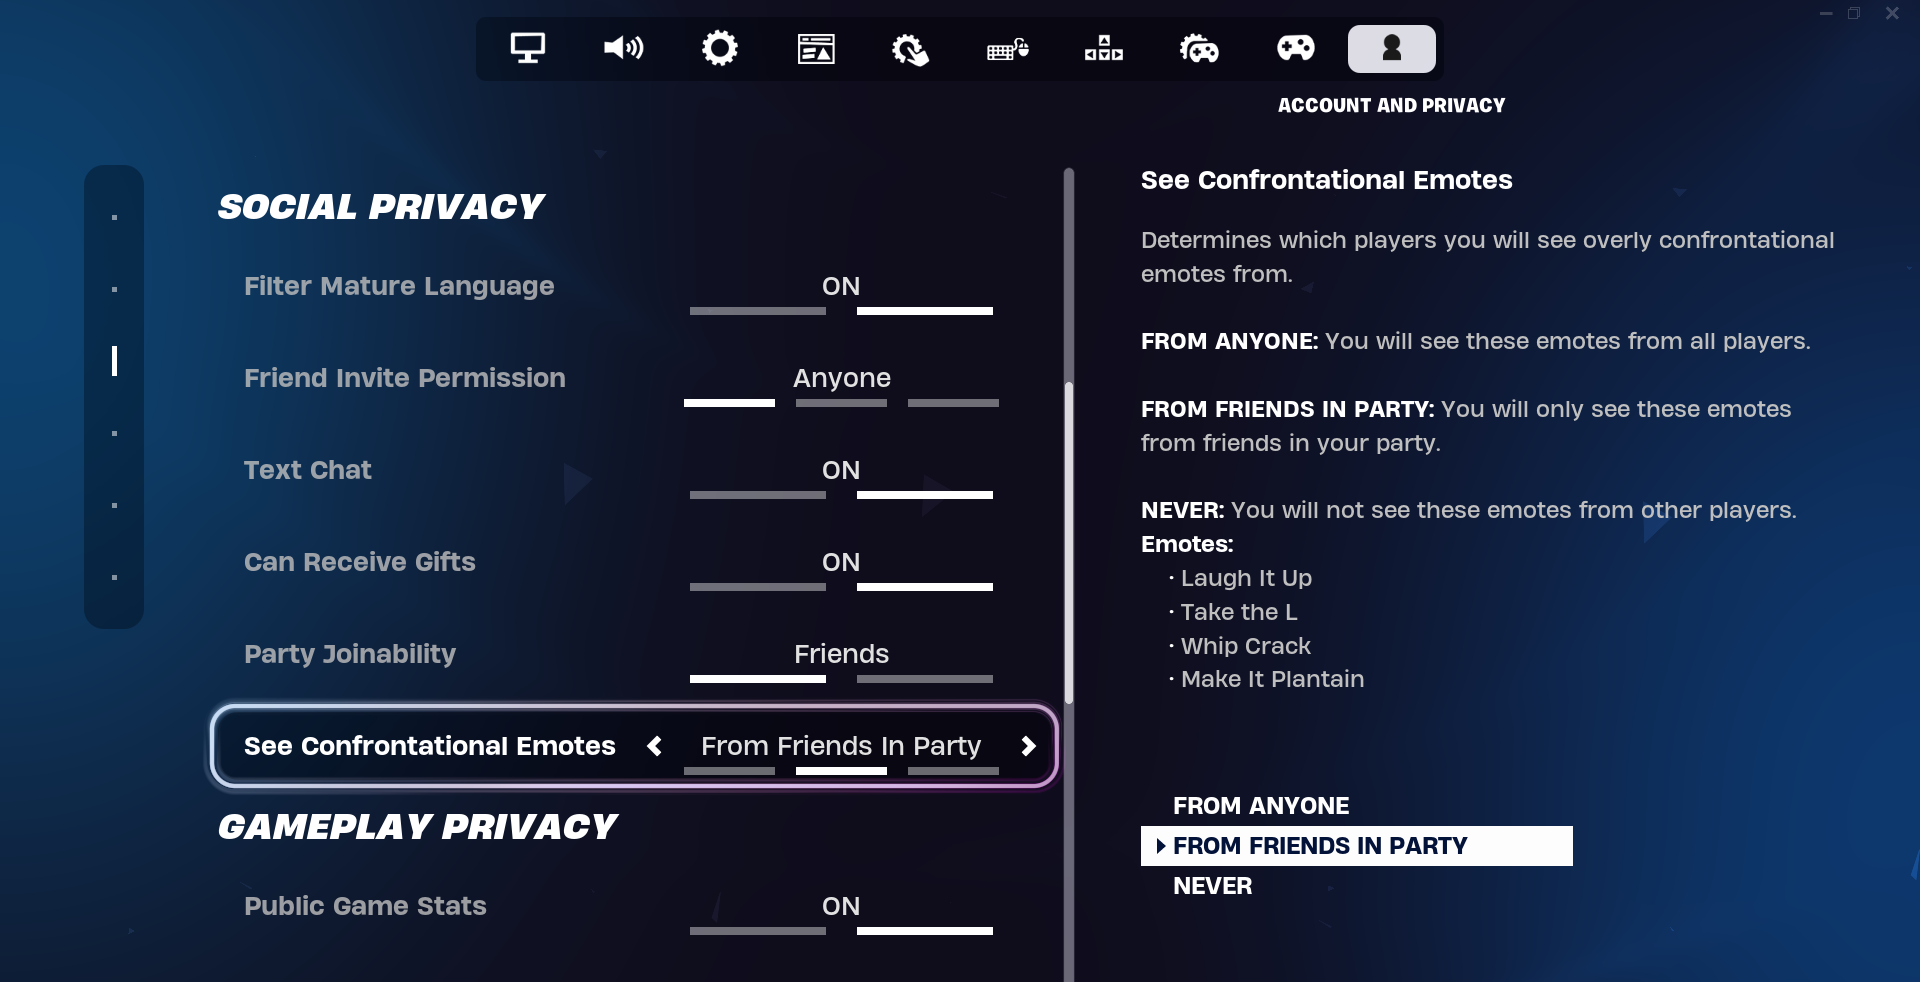
Task: Open Touch and Motion settings icon
Action: tap(910, 48)
